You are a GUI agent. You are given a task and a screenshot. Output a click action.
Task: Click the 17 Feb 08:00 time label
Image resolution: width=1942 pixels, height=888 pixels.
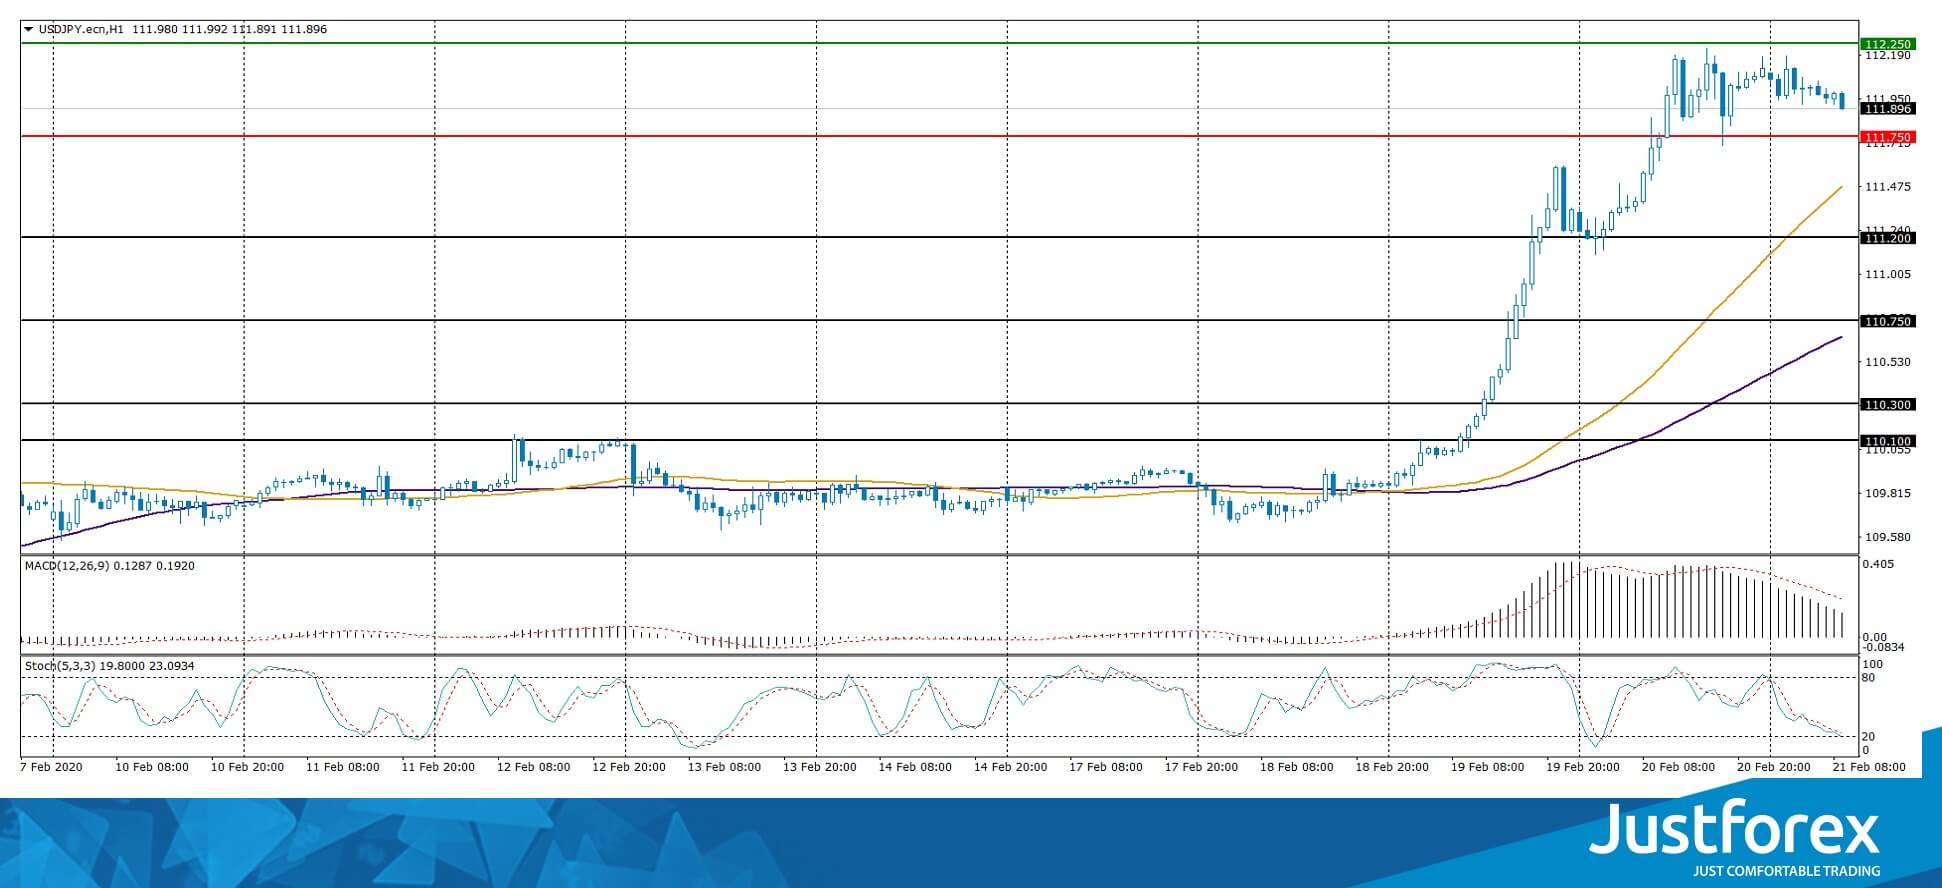tap(1105, 767)
